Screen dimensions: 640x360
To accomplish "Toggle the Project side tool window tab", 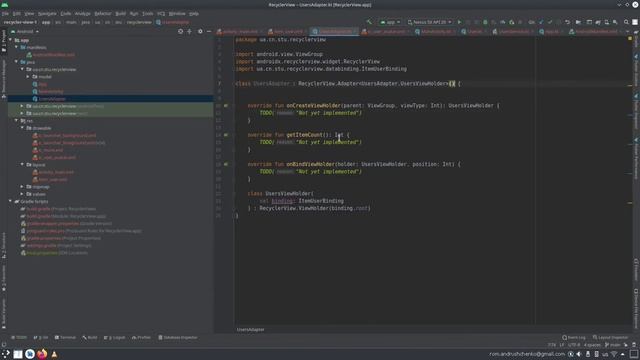I will 4,40.
